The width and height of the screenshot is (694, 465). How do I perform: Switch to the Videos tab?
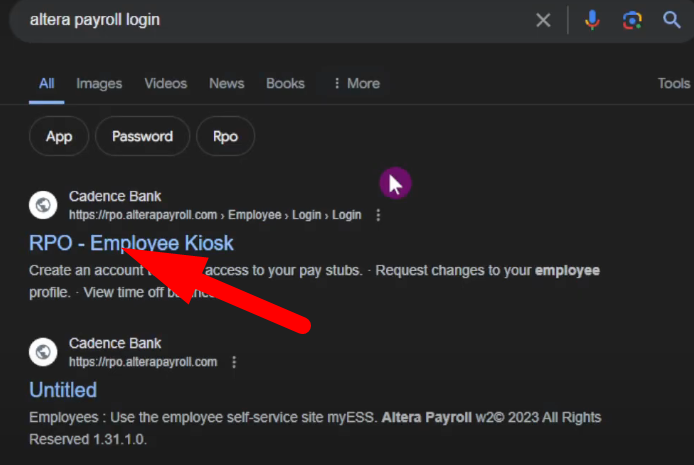165,84
